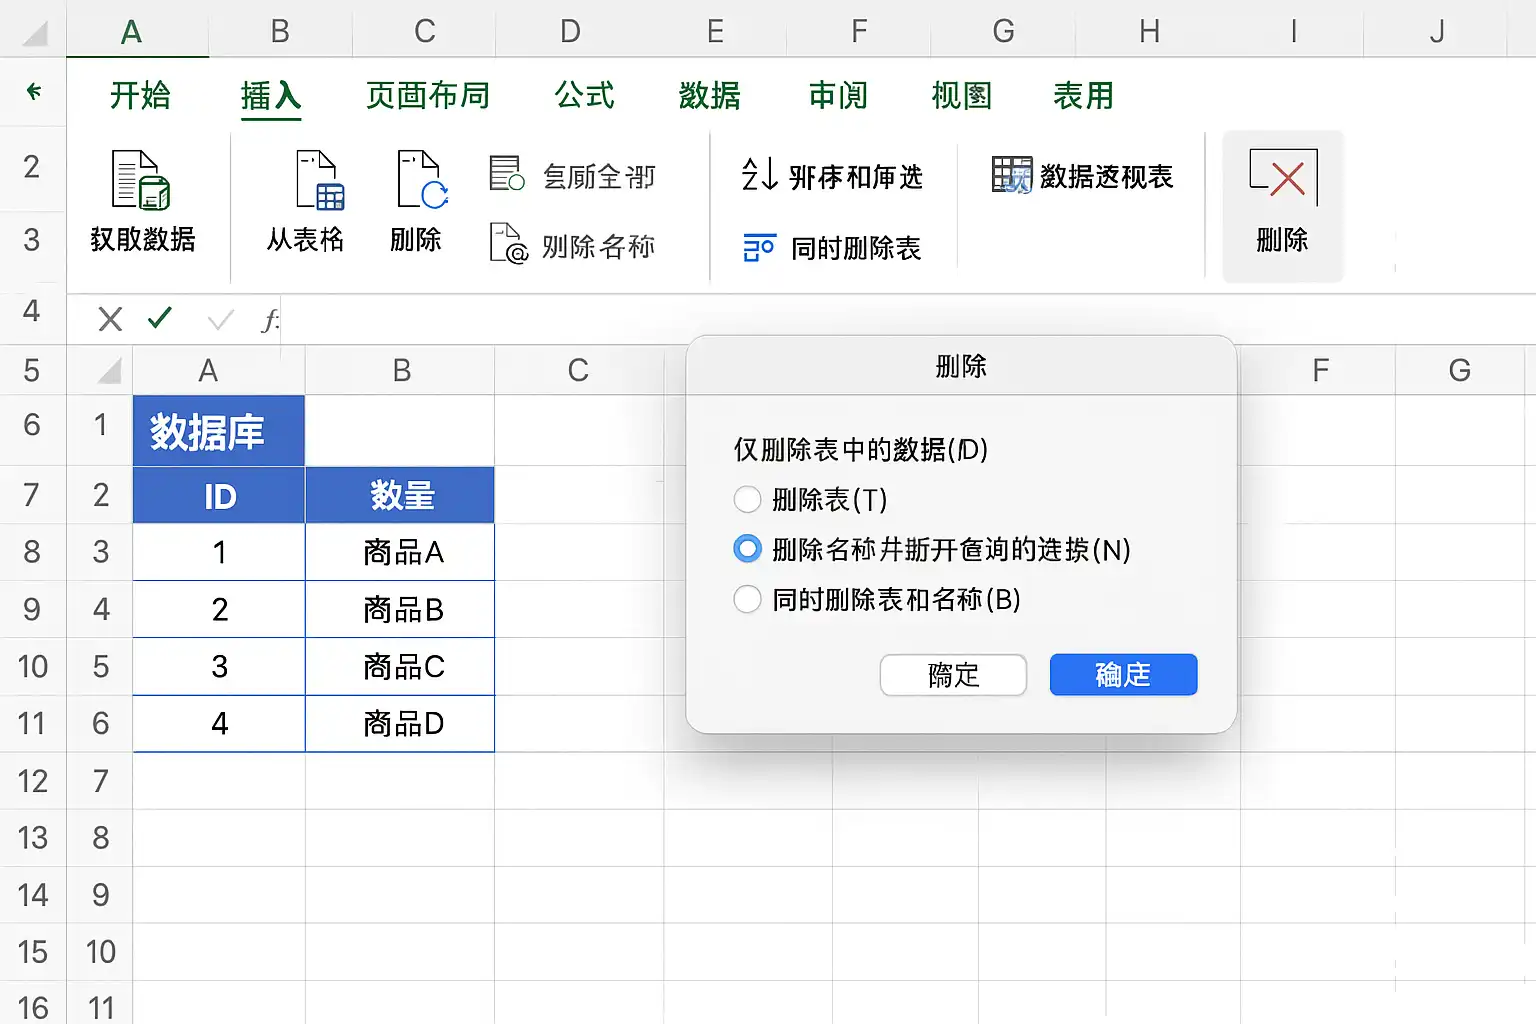The width and height of the screenshot is (1536, 1024).
Task: Click the 同时删除表 ribbon icon
Action: click(x=759, y=247)
